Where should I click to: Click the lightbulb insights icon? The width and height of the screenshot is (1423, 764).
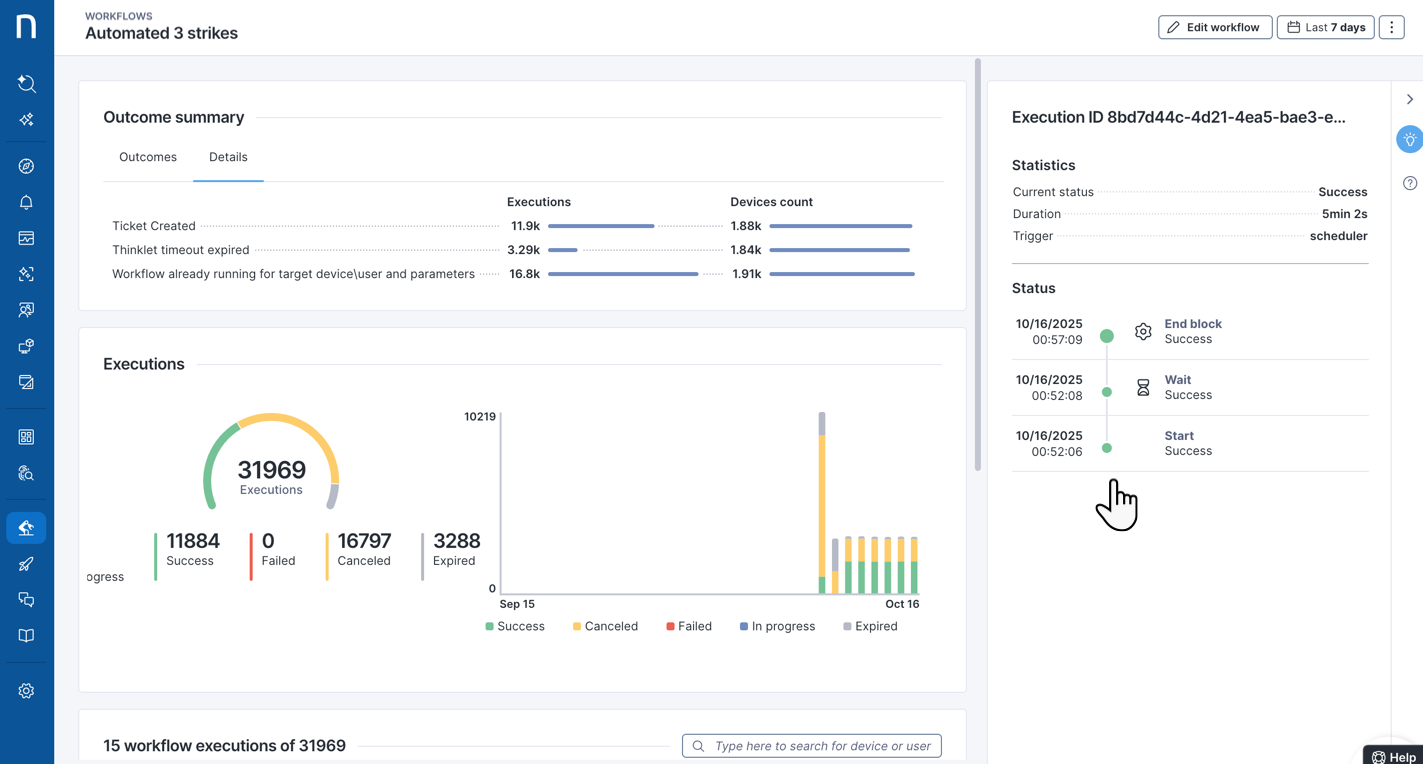(1409, 140)
